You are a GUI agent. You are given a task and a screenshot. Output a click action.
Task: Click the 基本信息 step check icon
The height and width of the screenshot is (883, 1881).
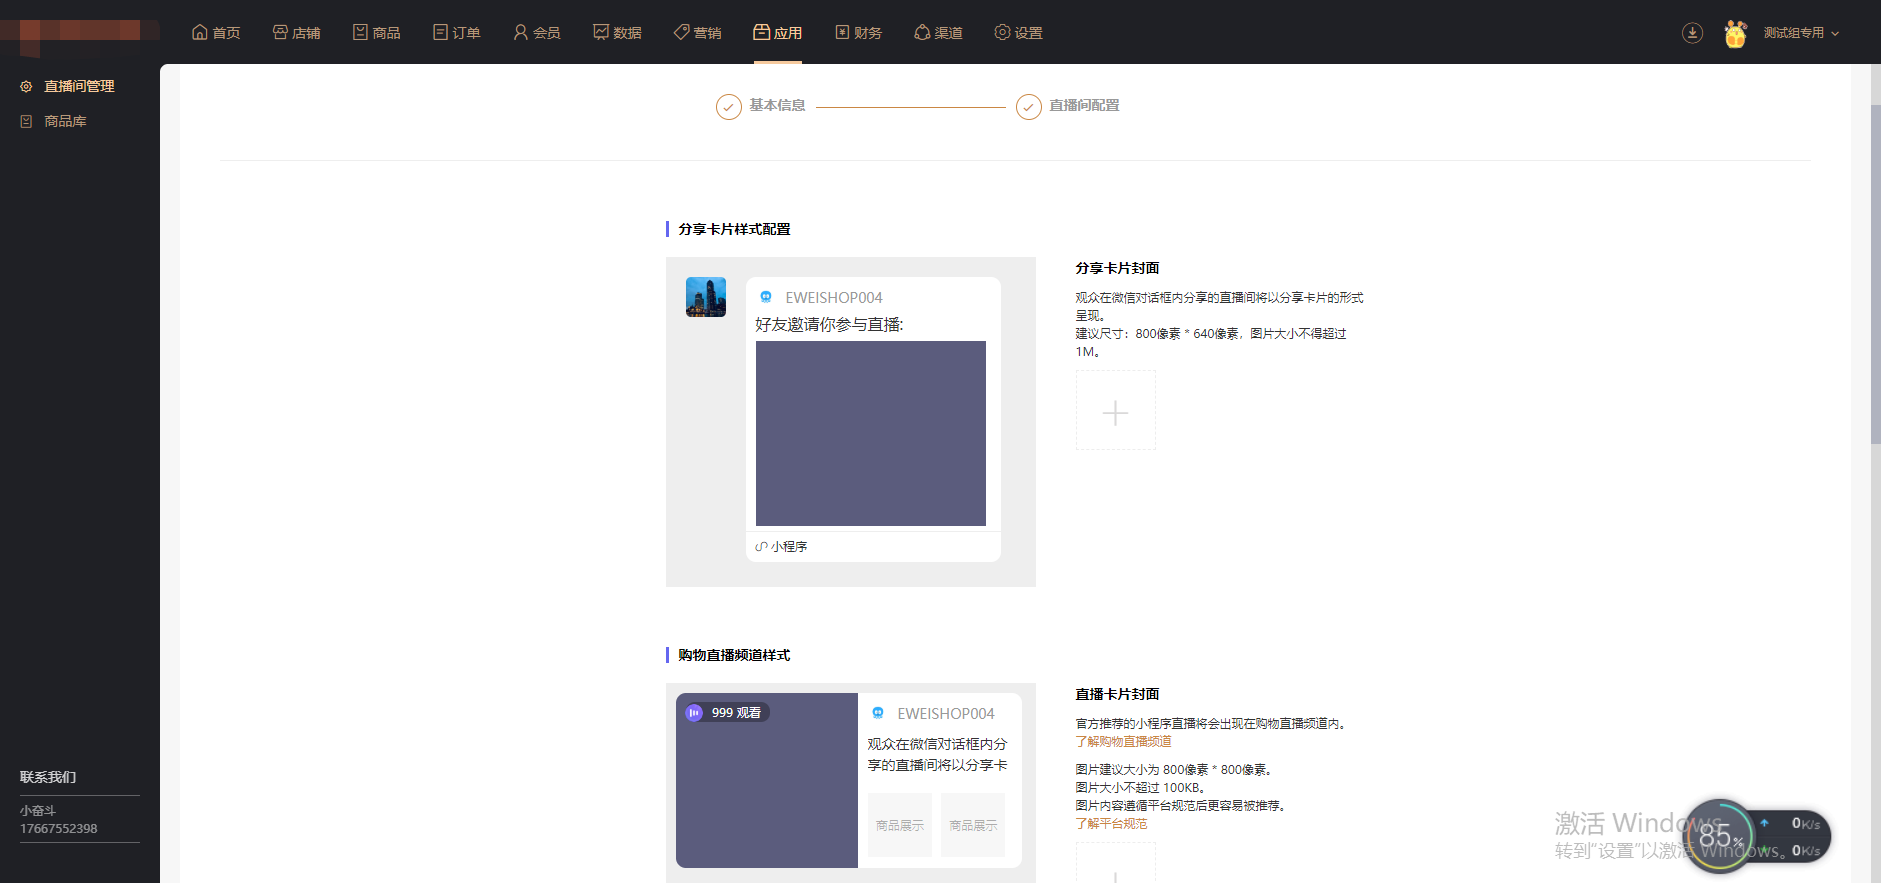729,106
